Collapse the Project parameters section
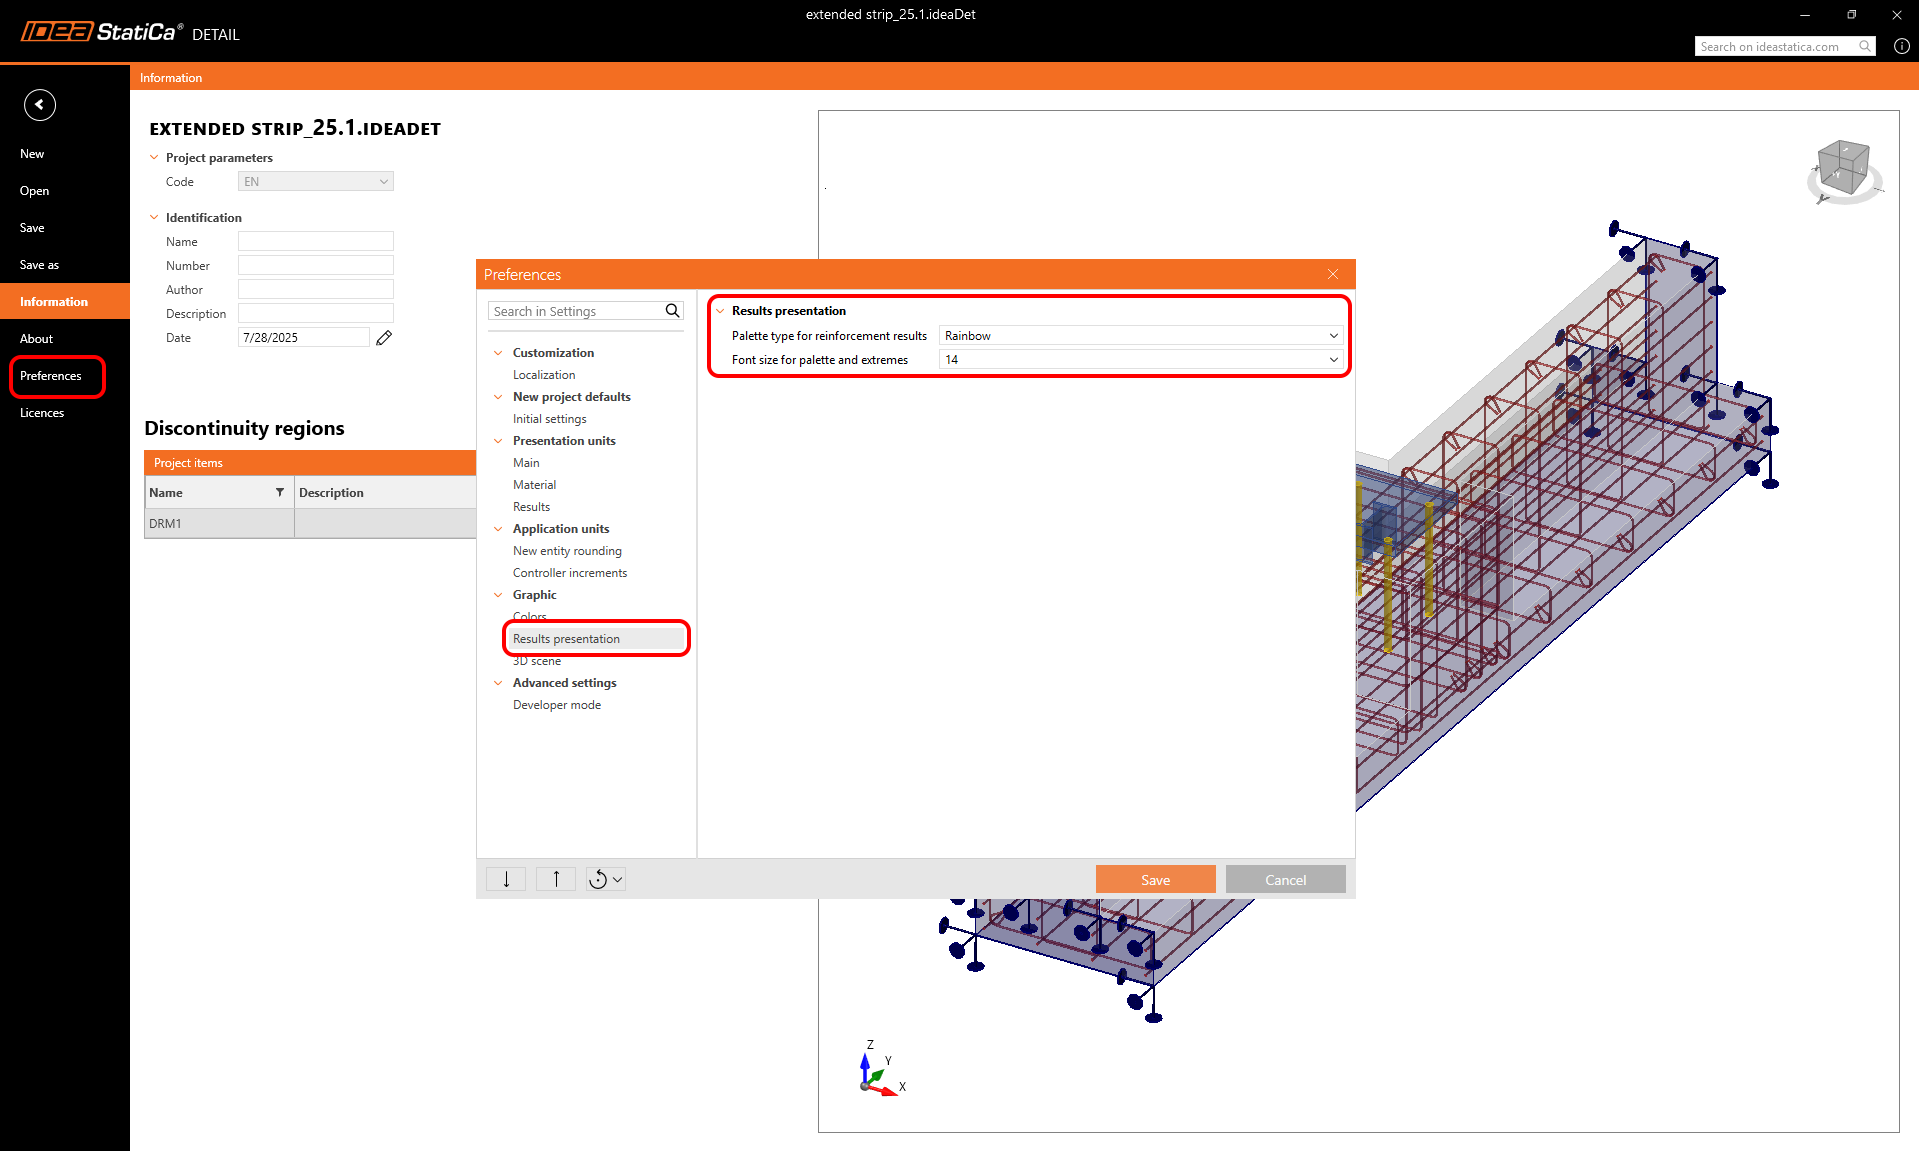Image resolution: width=1919 pixels, height=1151 pixels. coord(154,158)
